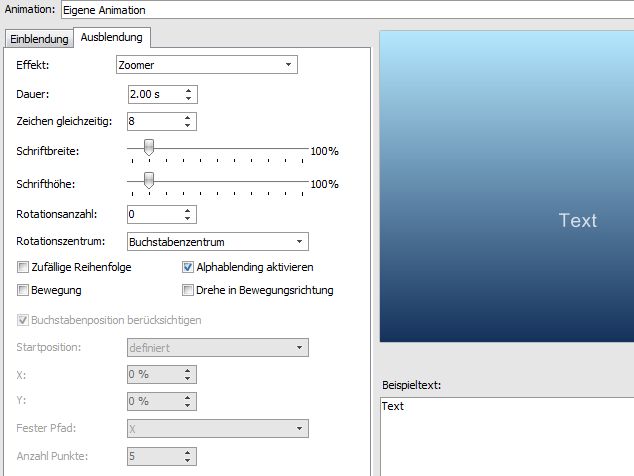Decrease Rotationsanzahl with down arrow
Screen dimensions: 634x476
(x=189, y=219)
